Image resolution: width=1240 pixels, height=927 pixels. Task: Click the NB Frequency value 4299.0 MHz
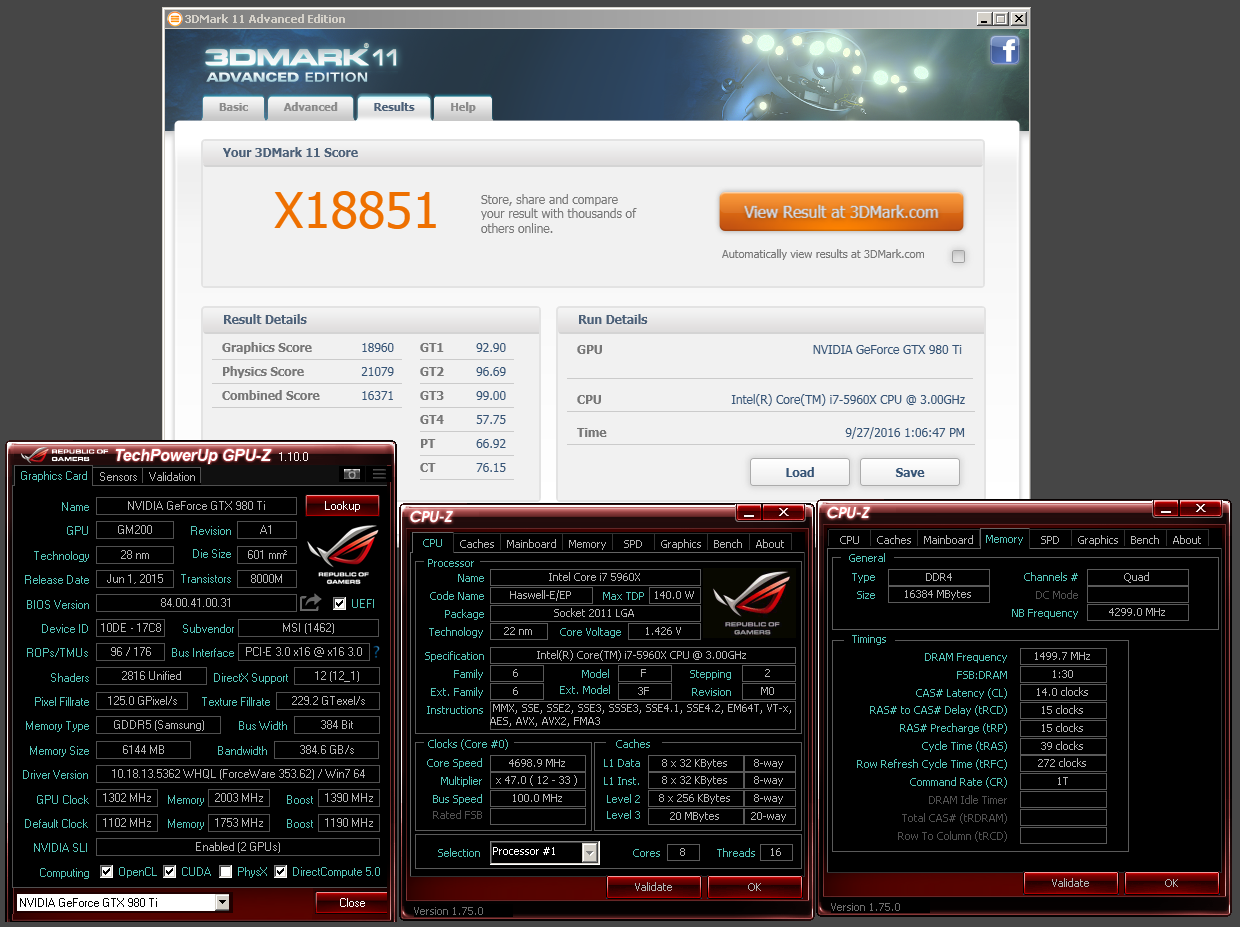pyautogui.click(x=1138, y=613)
